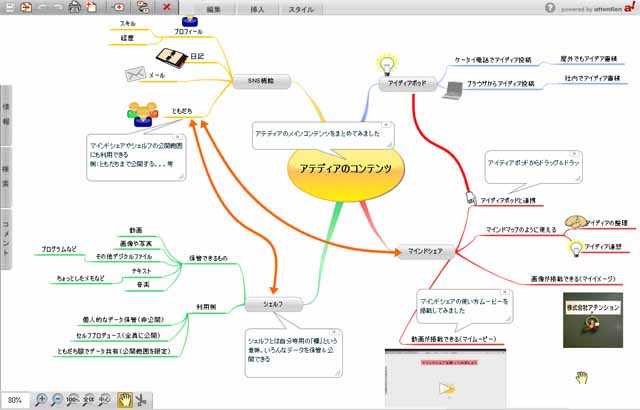640x410 pixels.
Task: Click the 80% zoom level field
Action: point(15,400)
